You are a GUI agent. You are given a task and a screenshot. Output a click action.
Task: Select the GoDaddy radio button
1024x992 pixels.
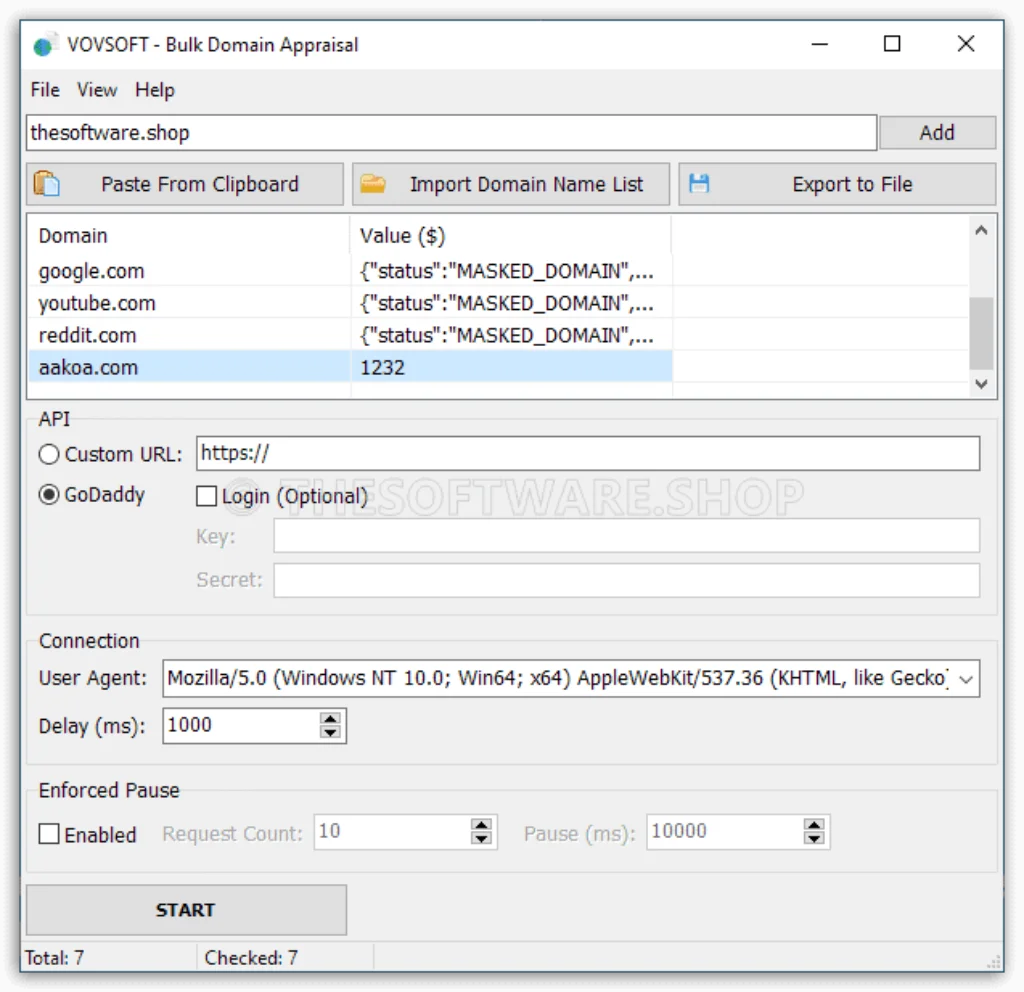(x=49, y=495)
